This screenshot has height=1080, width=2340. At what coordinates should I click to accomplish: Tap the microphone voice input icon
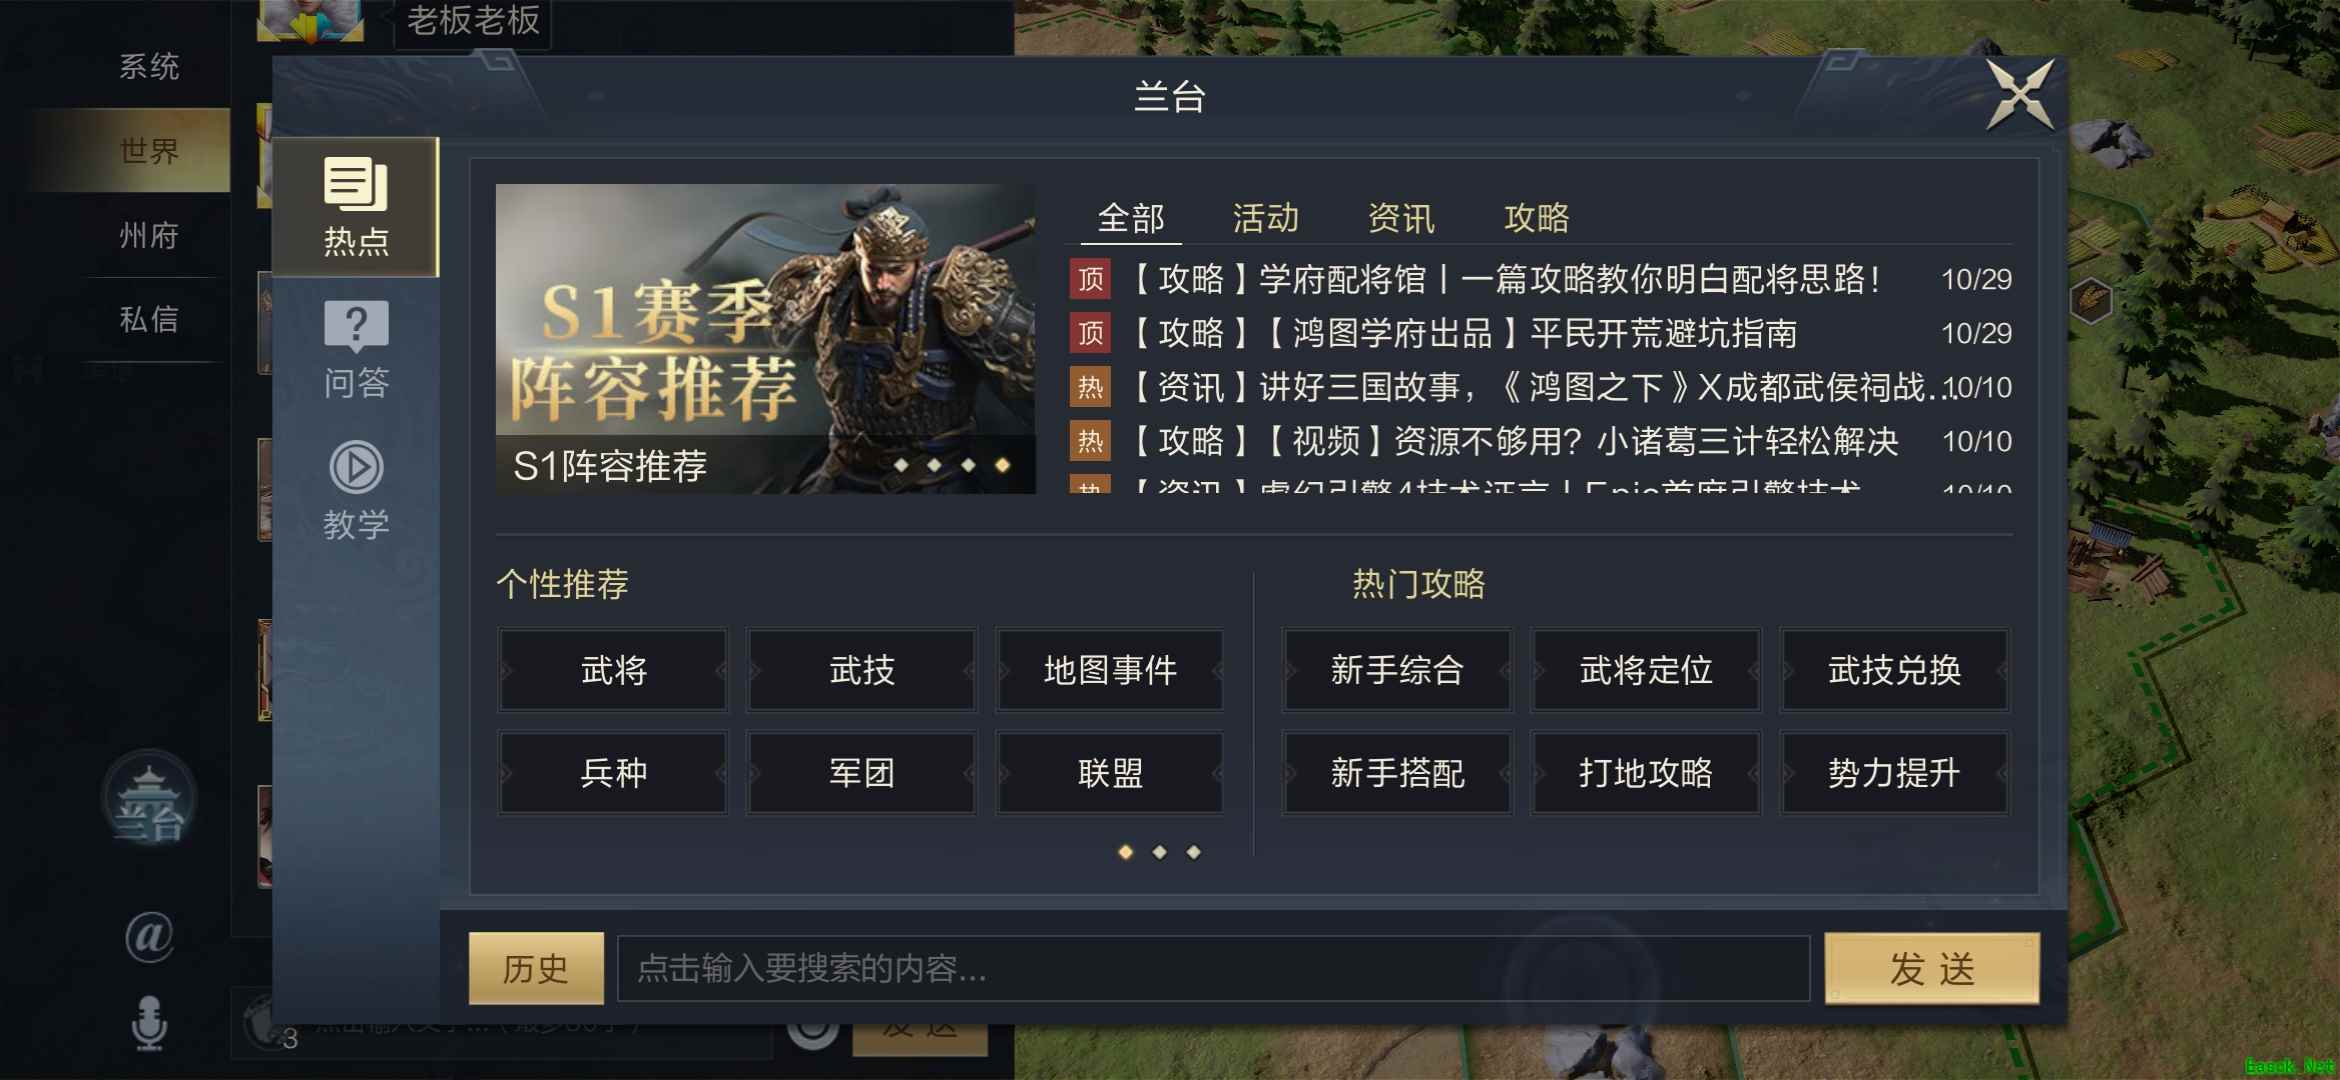coord(149,1023)
